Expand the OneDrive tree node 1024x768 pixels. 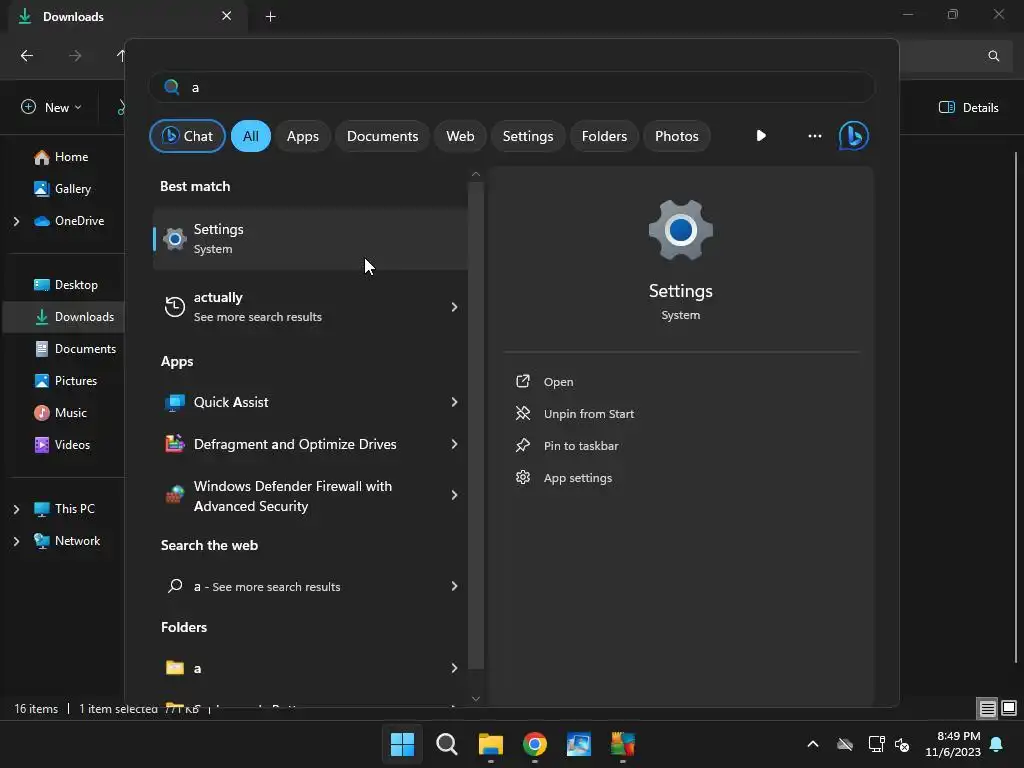point(16,221)
